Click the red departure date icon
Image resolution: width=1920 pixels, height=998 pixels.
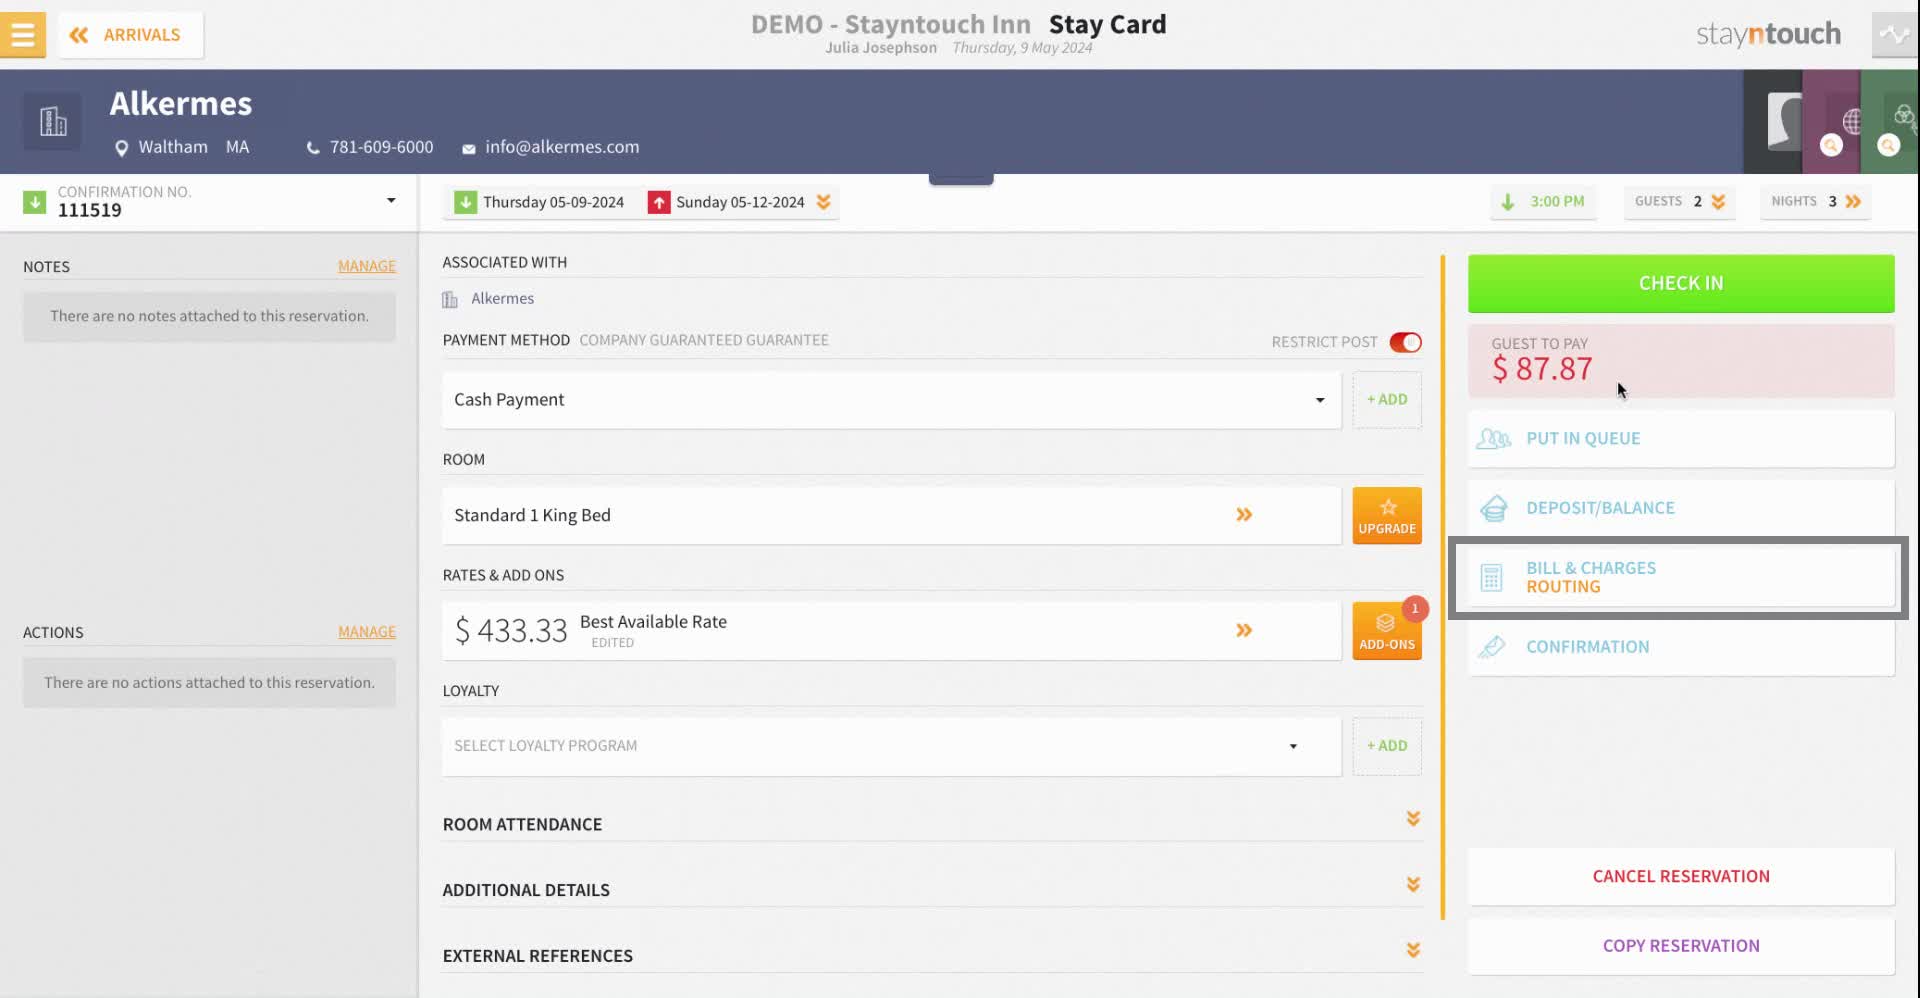point(658,202)
